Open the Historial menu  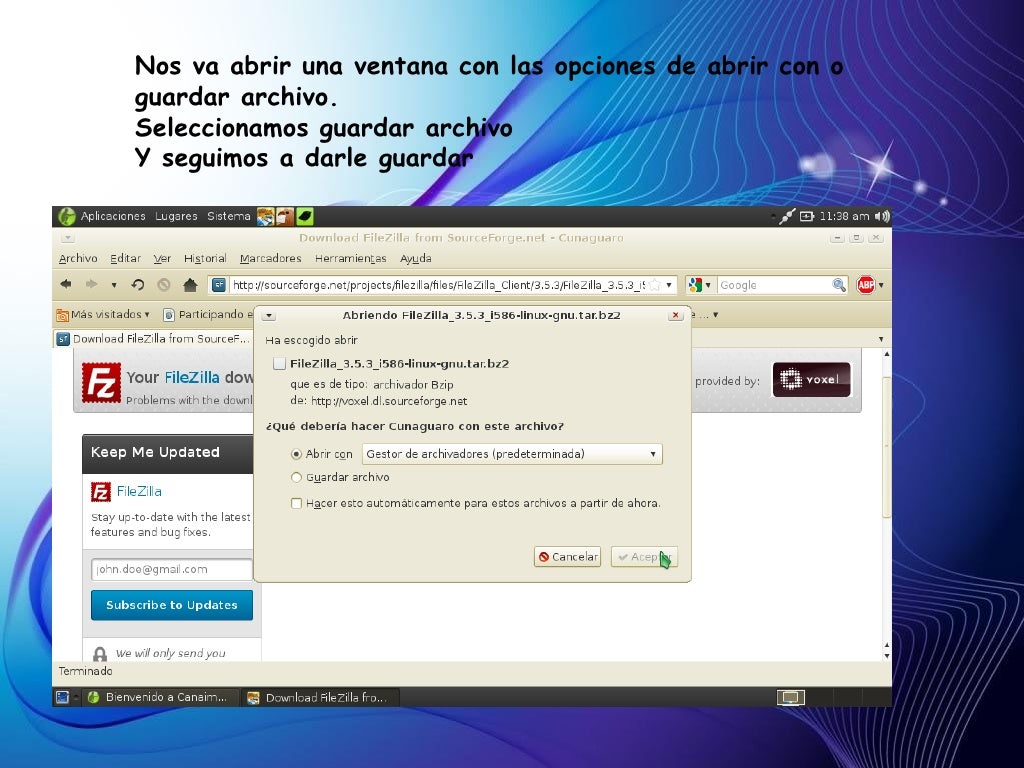tap(205, 259)
